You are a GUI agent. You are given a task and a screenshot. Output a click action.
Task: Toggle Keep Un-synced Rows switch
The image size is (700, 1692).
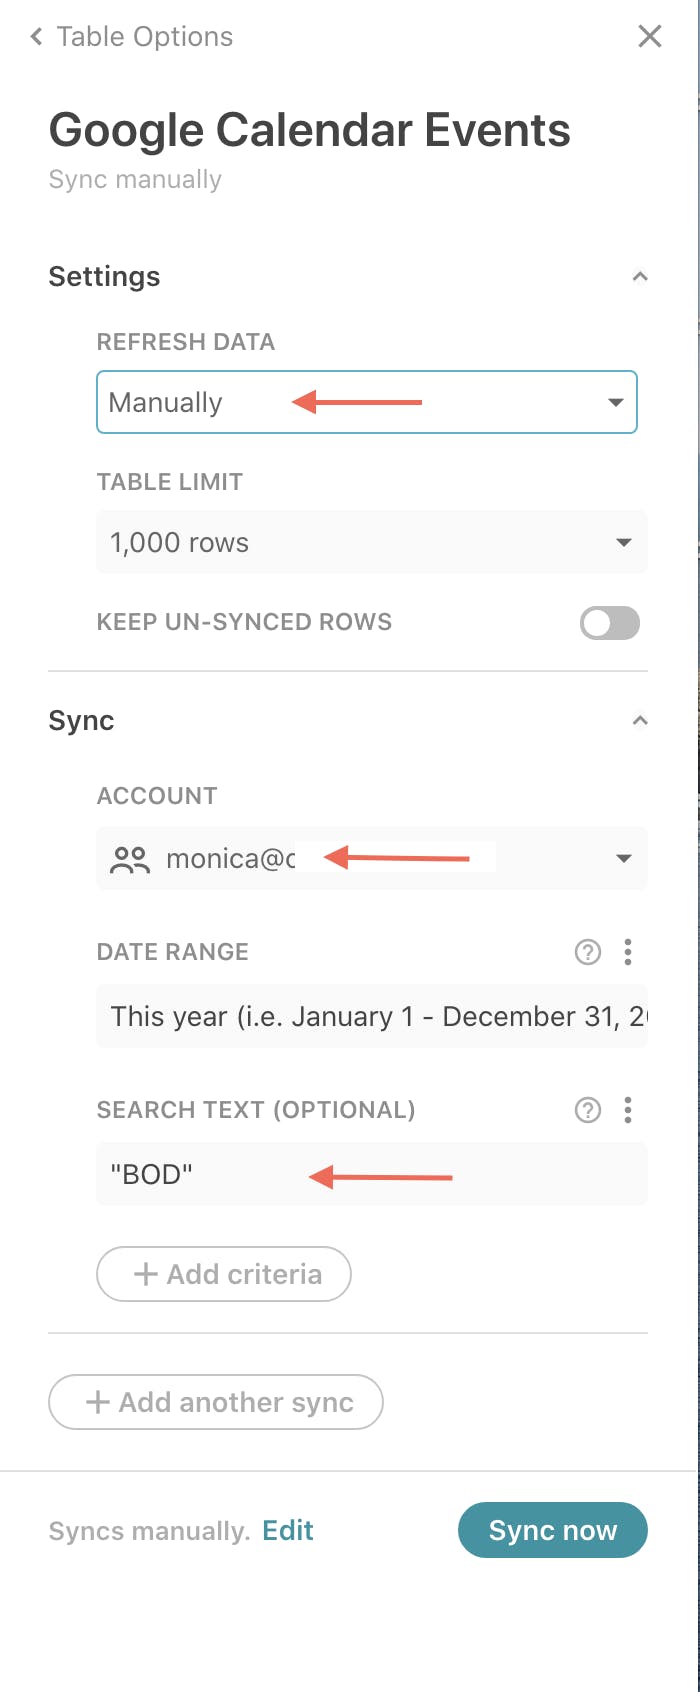click(x=610, y=623)
